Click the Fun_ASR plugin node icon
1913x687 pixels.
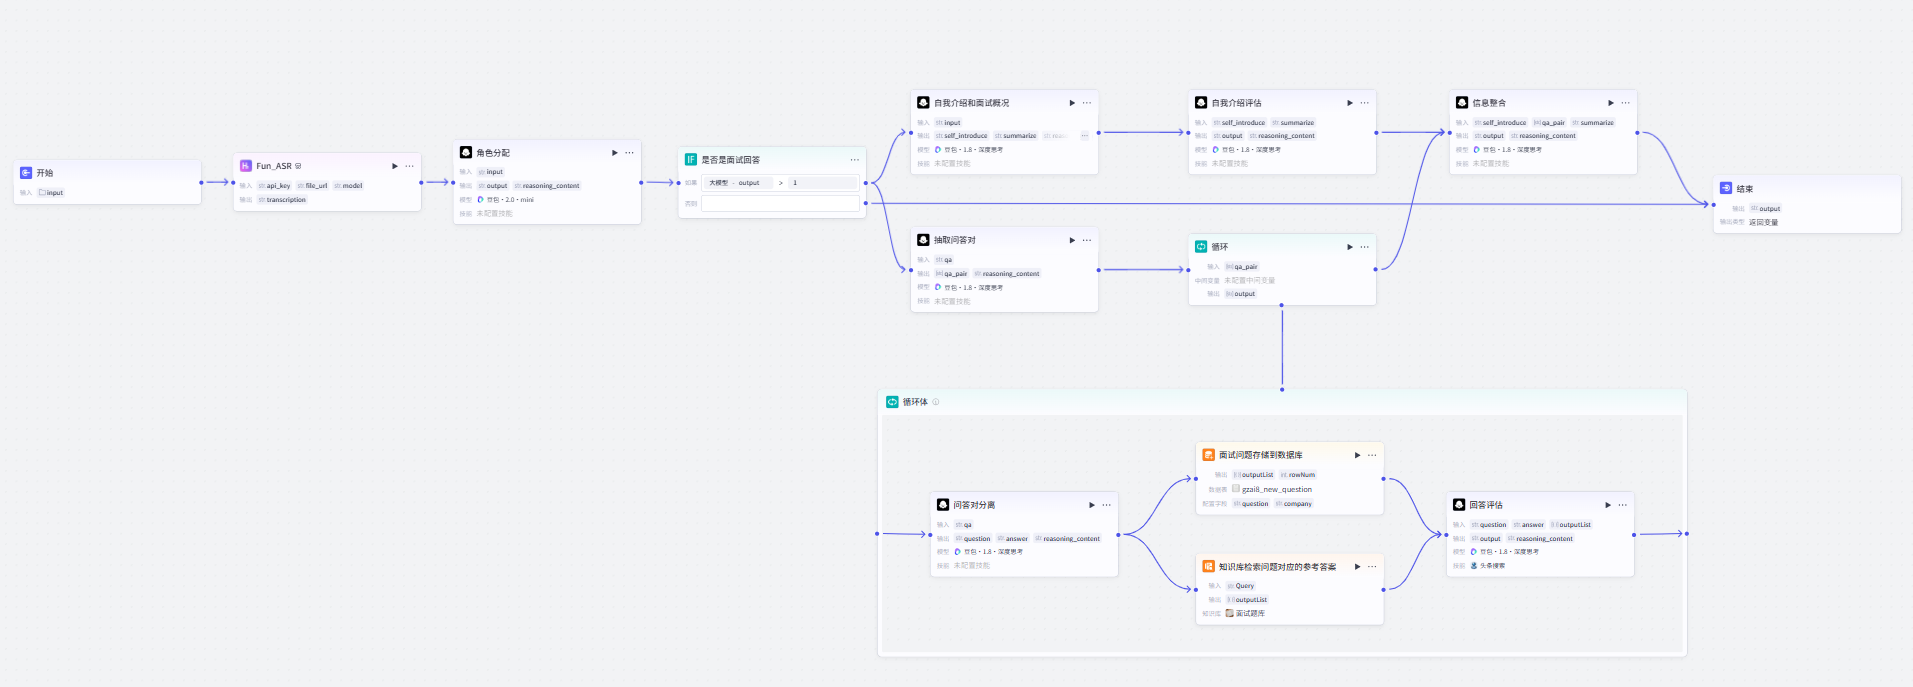[x=246, y=166]
